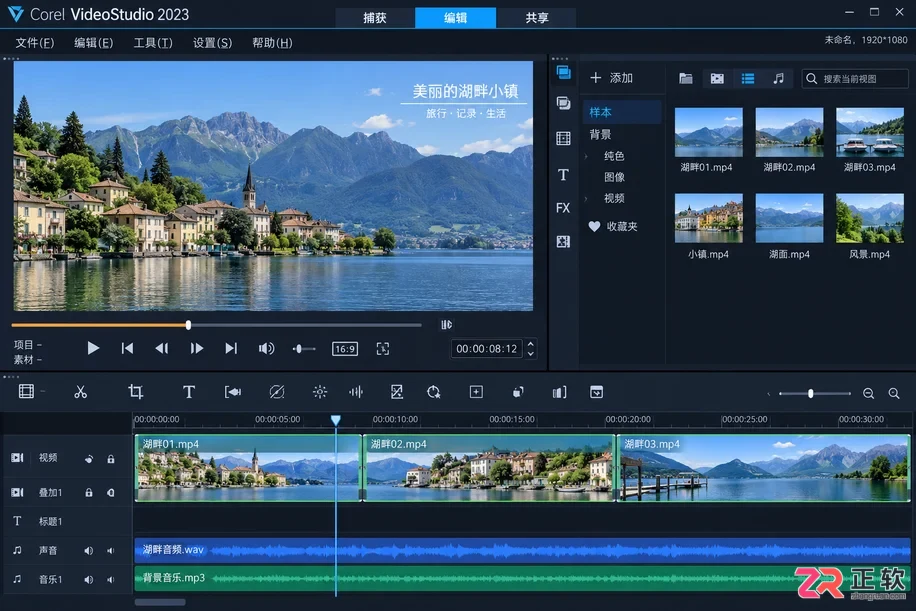Open the Titles (T) library panel
This screenshot has width=916, height=611.
pyautogui.click(x=563, y=175)
